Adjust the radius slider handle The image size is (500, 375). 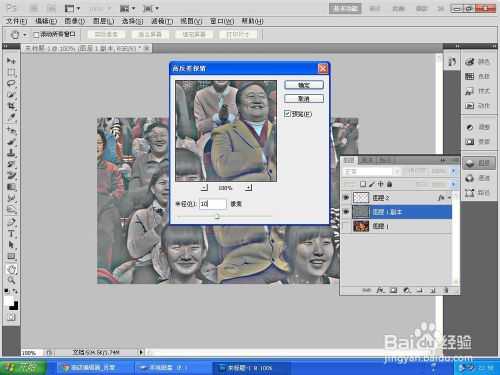217,217
